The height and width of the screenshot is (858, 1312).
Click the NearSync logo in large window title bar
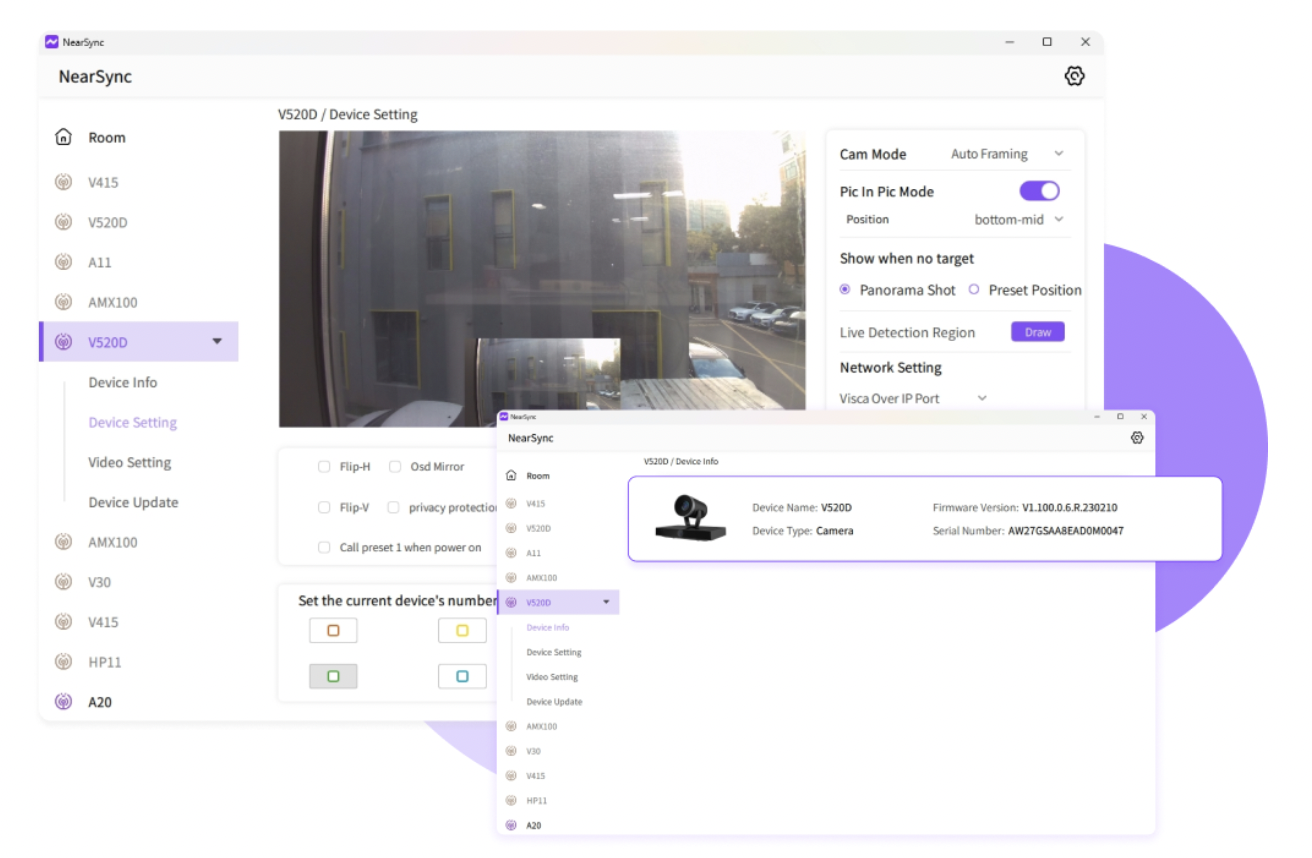(x=52, y=42)
